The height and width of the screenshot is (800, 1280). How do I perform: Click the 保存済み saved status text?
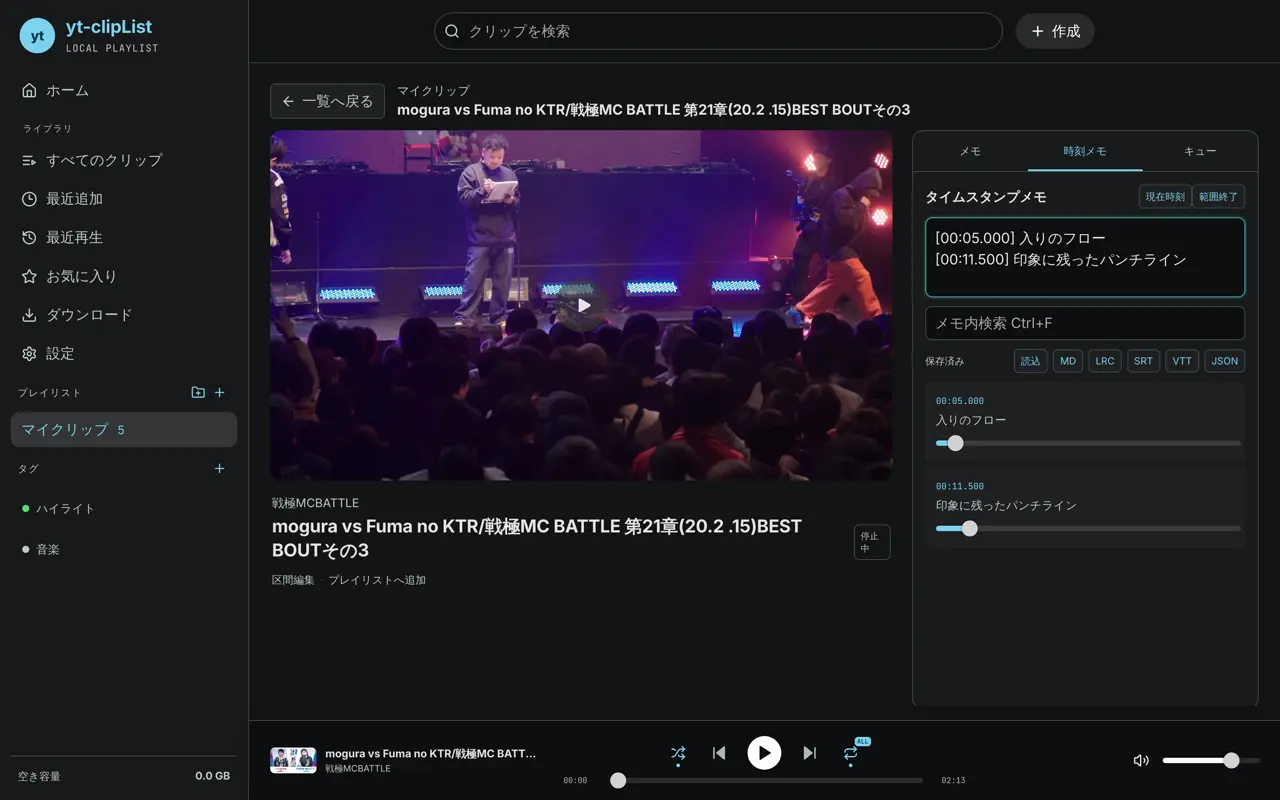click(945, 361)
